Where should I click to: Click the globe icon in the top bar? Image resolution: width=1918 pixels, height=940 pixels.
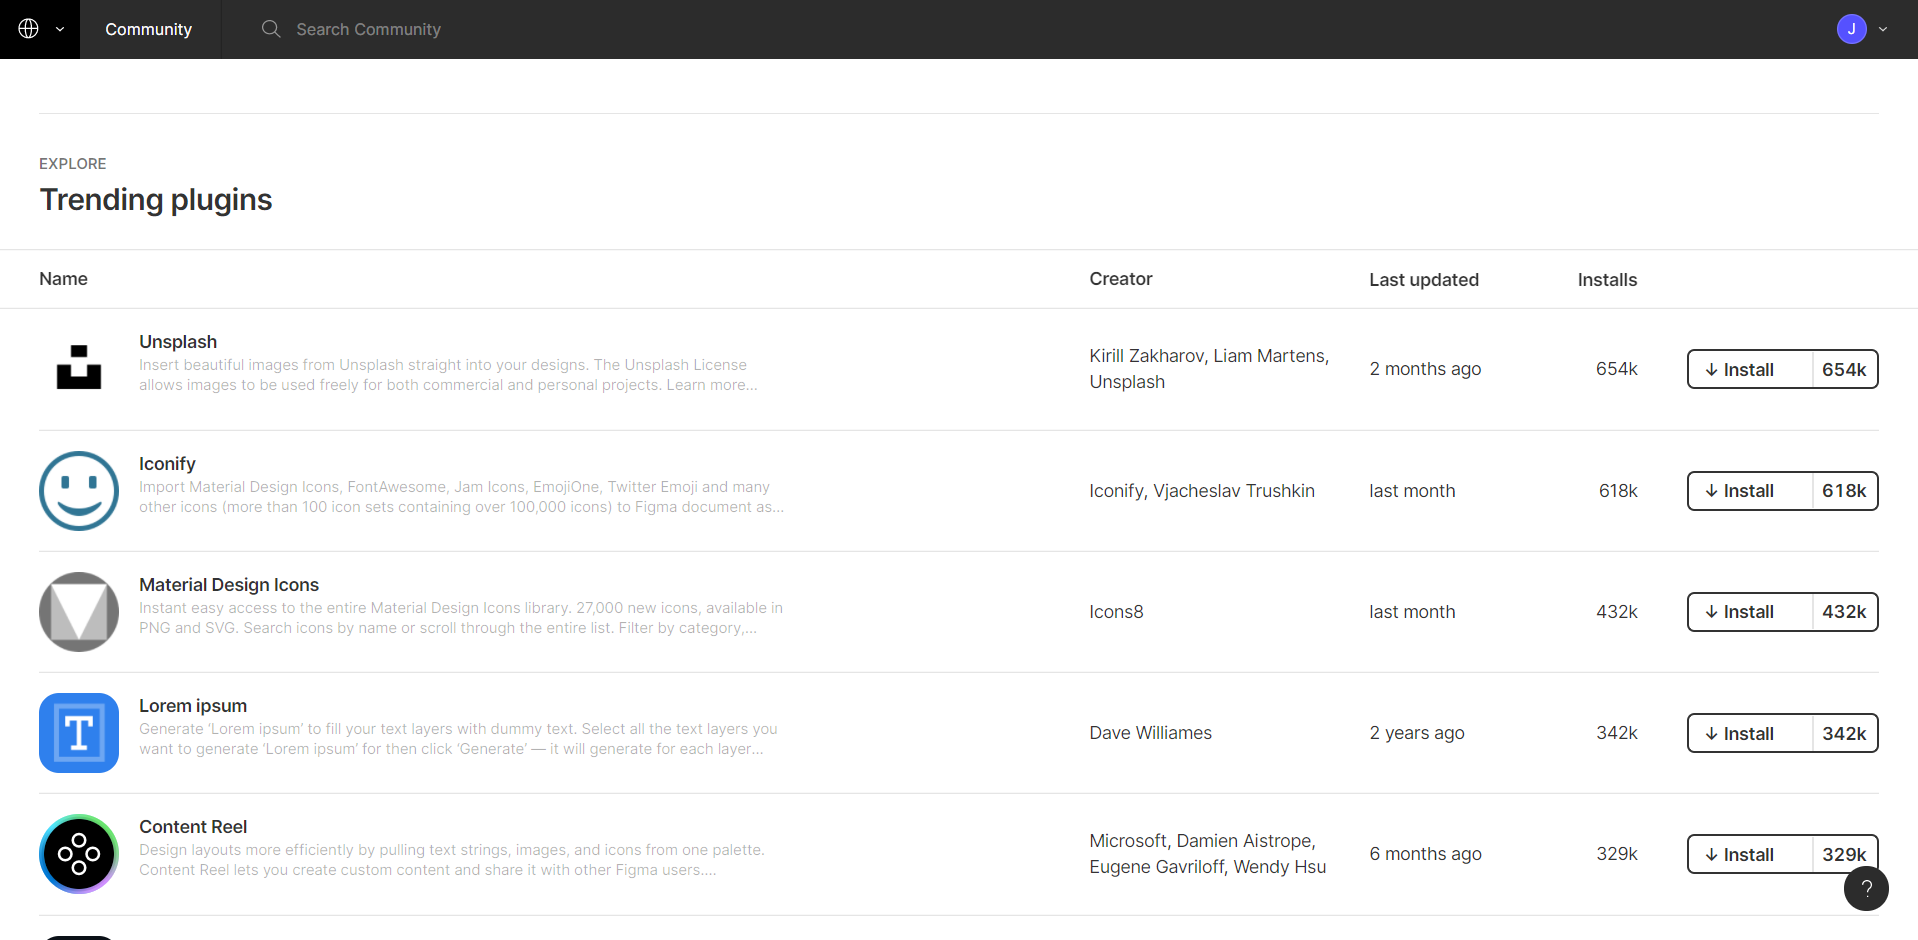click(29, 29)
